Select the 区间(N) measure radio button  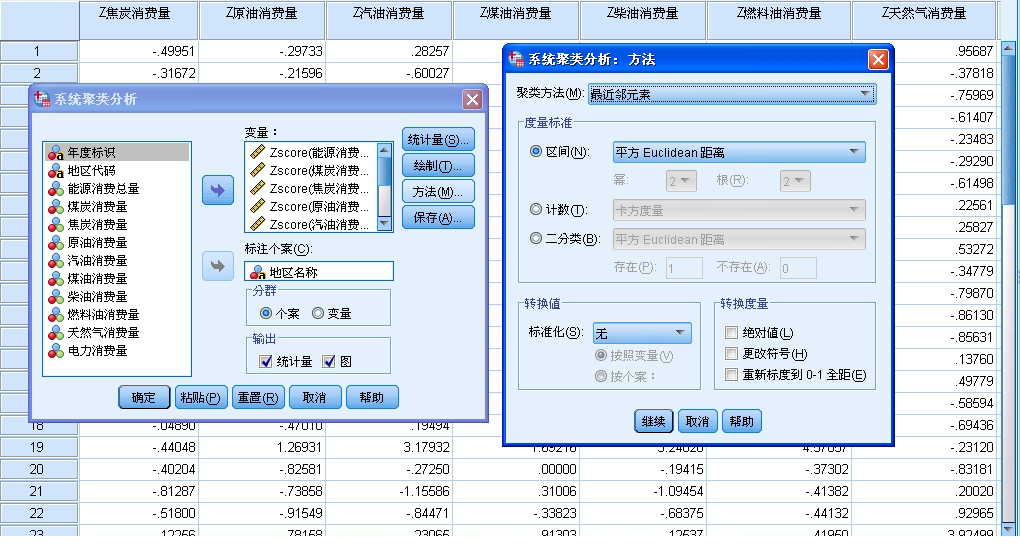pyautogui.click(x=536, y=151)
